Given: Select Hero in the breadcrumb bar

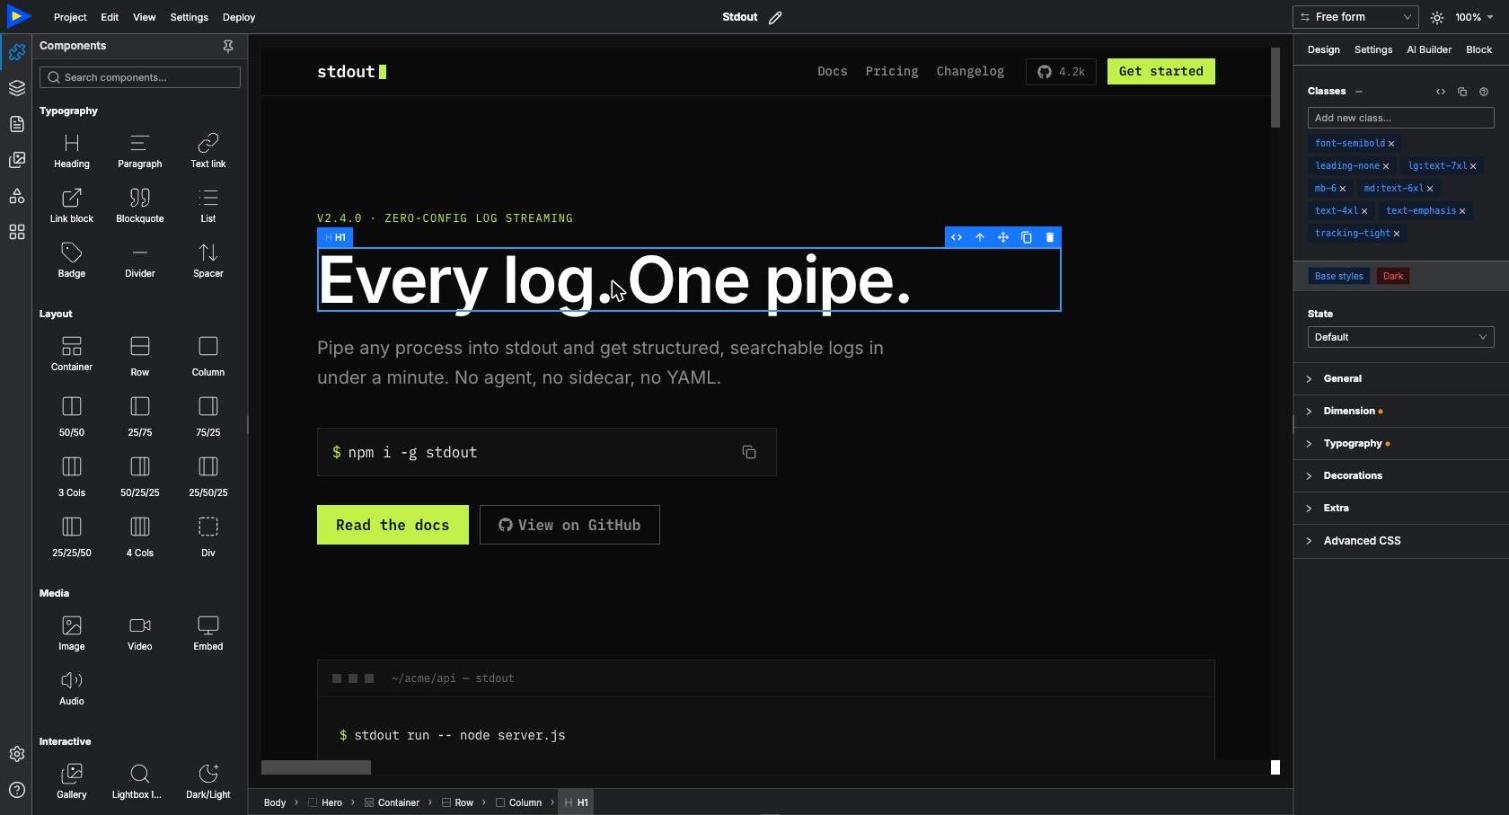Looking at the screenshot, I should 325,803.
